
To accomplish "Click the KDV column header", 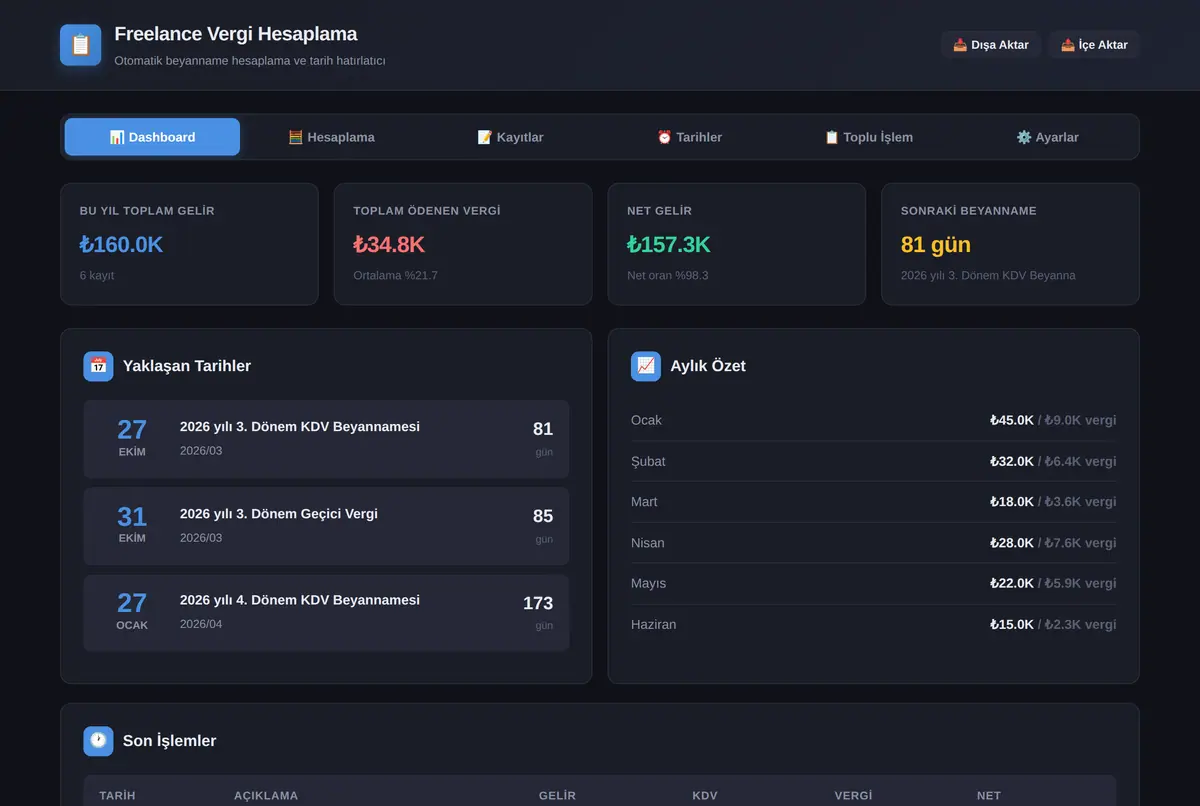I will [x=705, y=796].
